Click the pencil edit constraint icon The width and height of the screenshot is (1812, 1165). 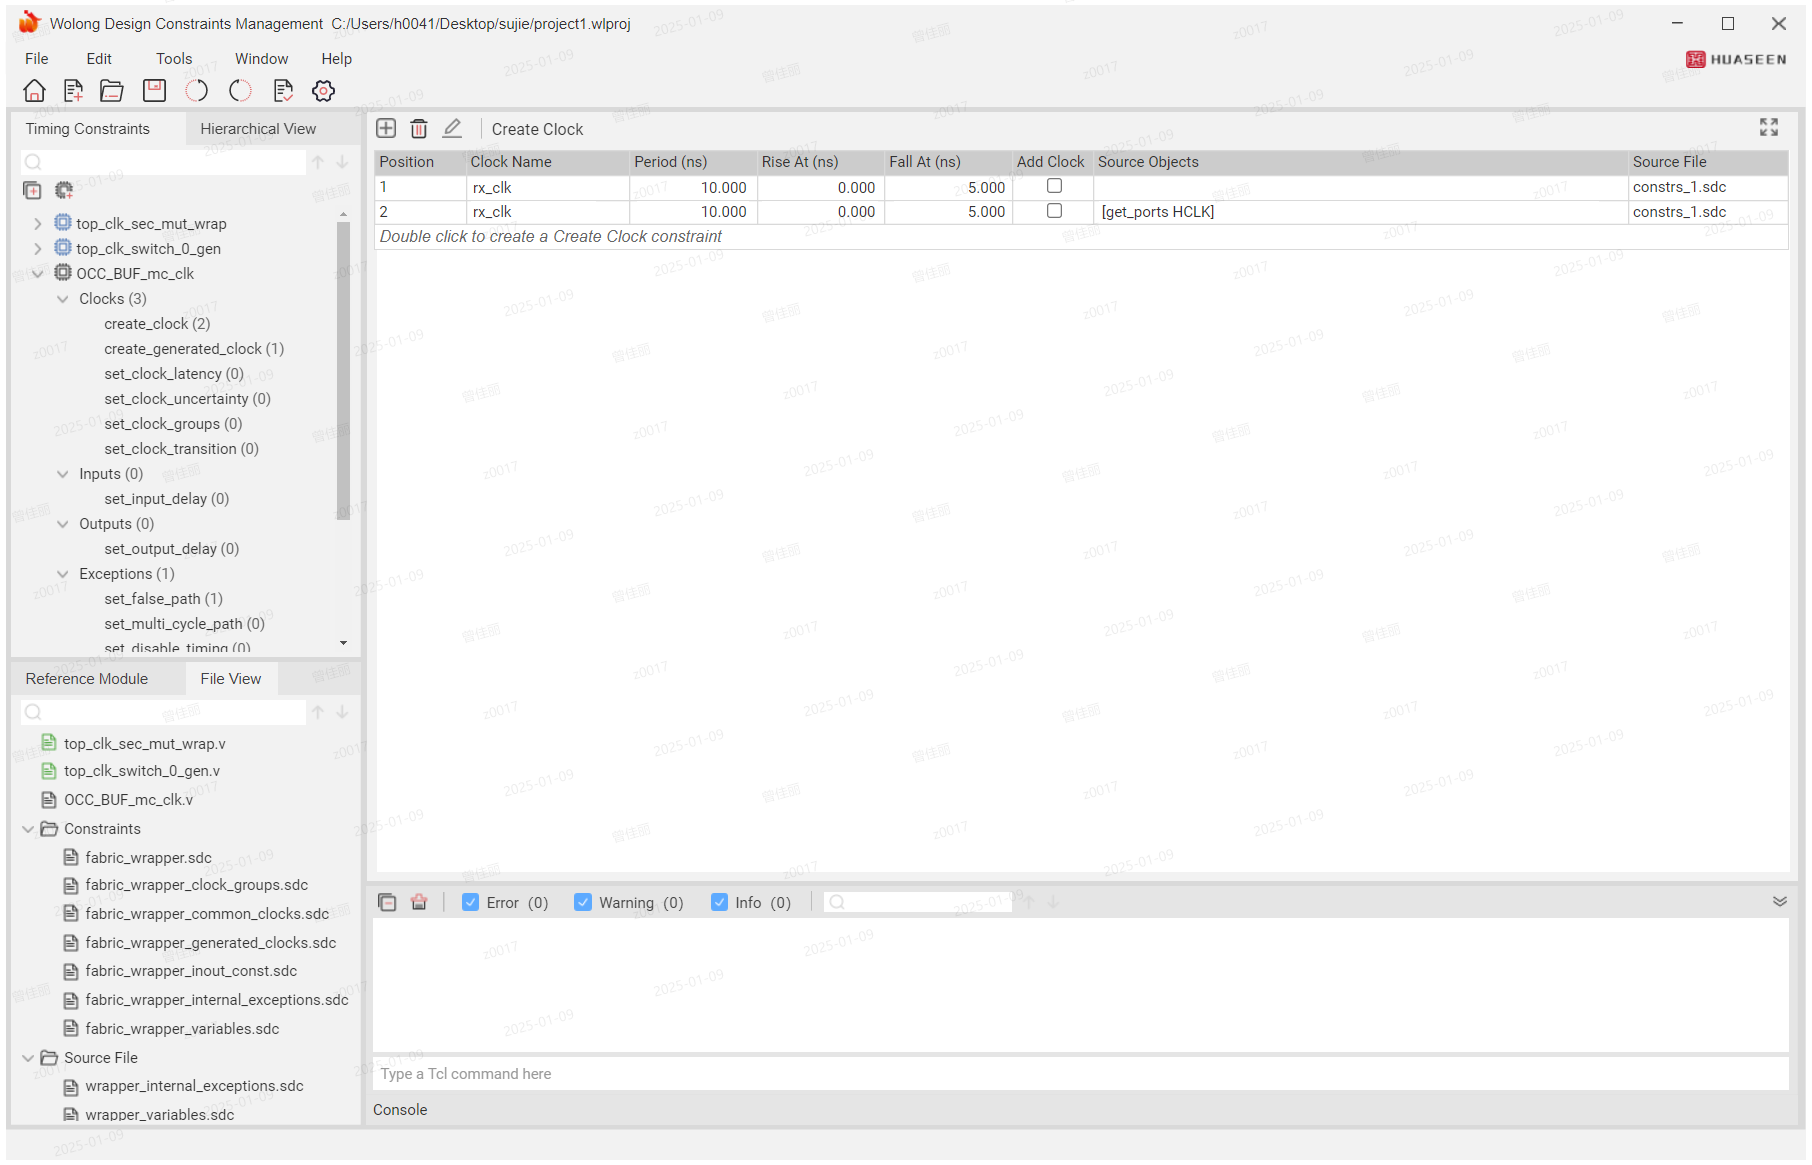(452, 128)
